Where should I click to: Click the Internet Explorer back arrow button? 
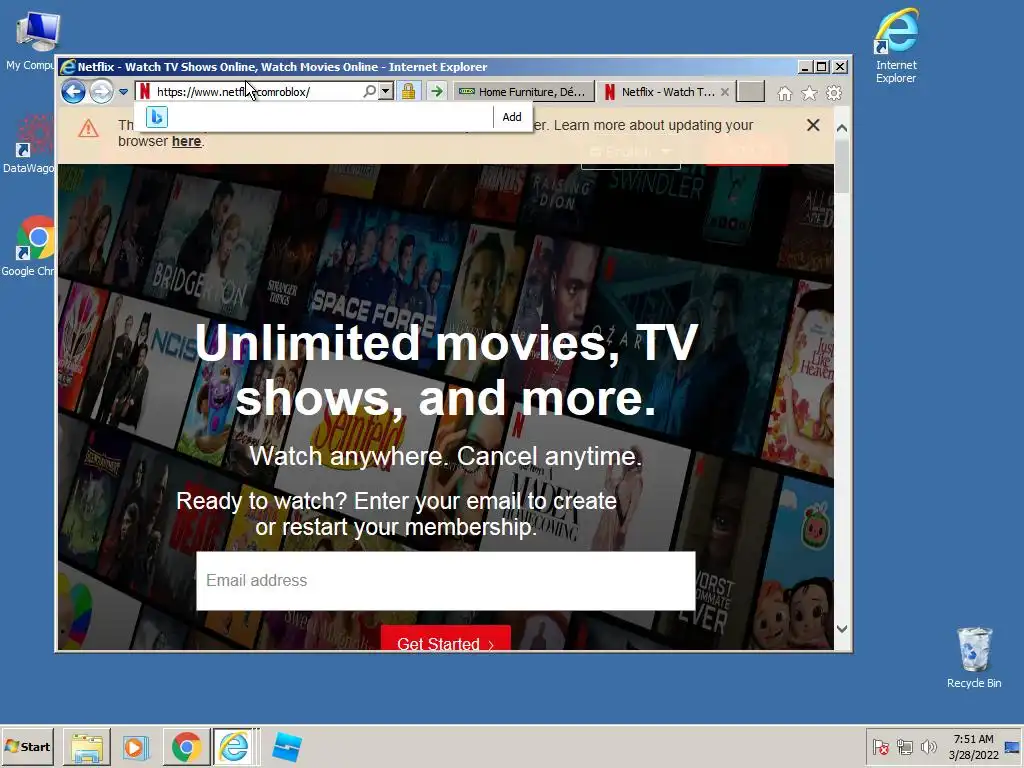pyautogui.click(x=73, y=91)
